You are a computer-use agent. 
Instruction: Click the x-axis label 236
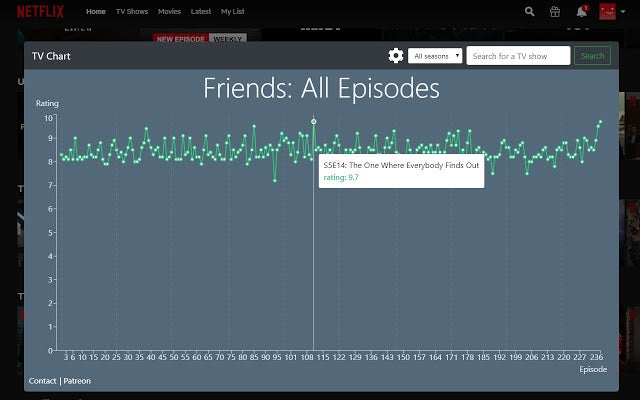(596, 357)
